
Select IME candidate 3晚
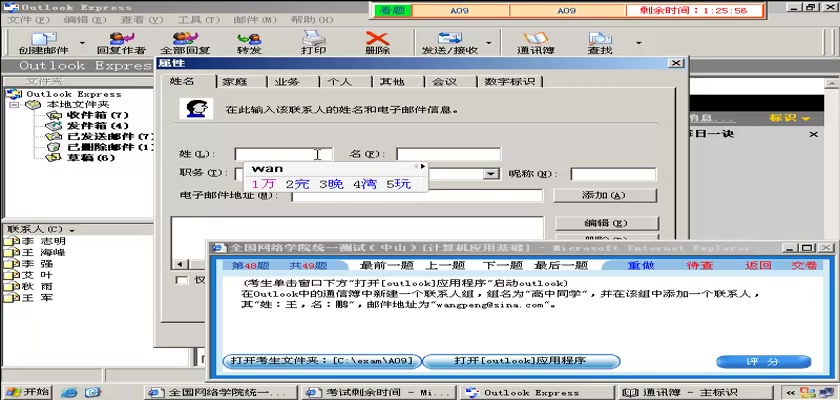(331, 184)
